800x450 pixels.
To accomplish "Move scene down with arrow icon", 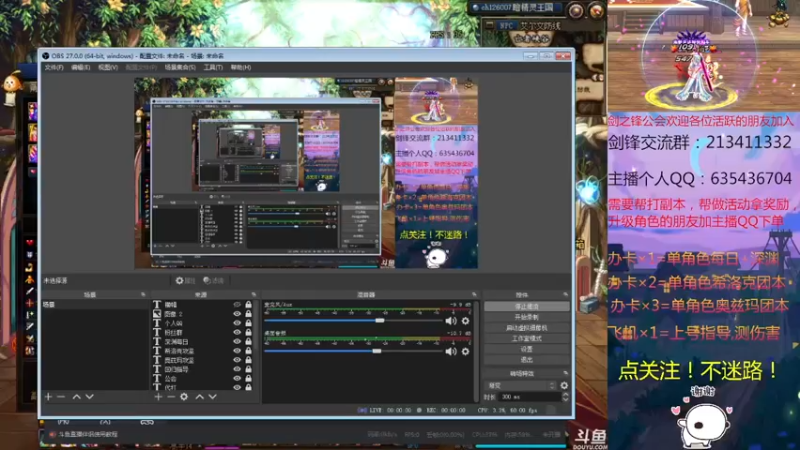I will pos(89,396).
